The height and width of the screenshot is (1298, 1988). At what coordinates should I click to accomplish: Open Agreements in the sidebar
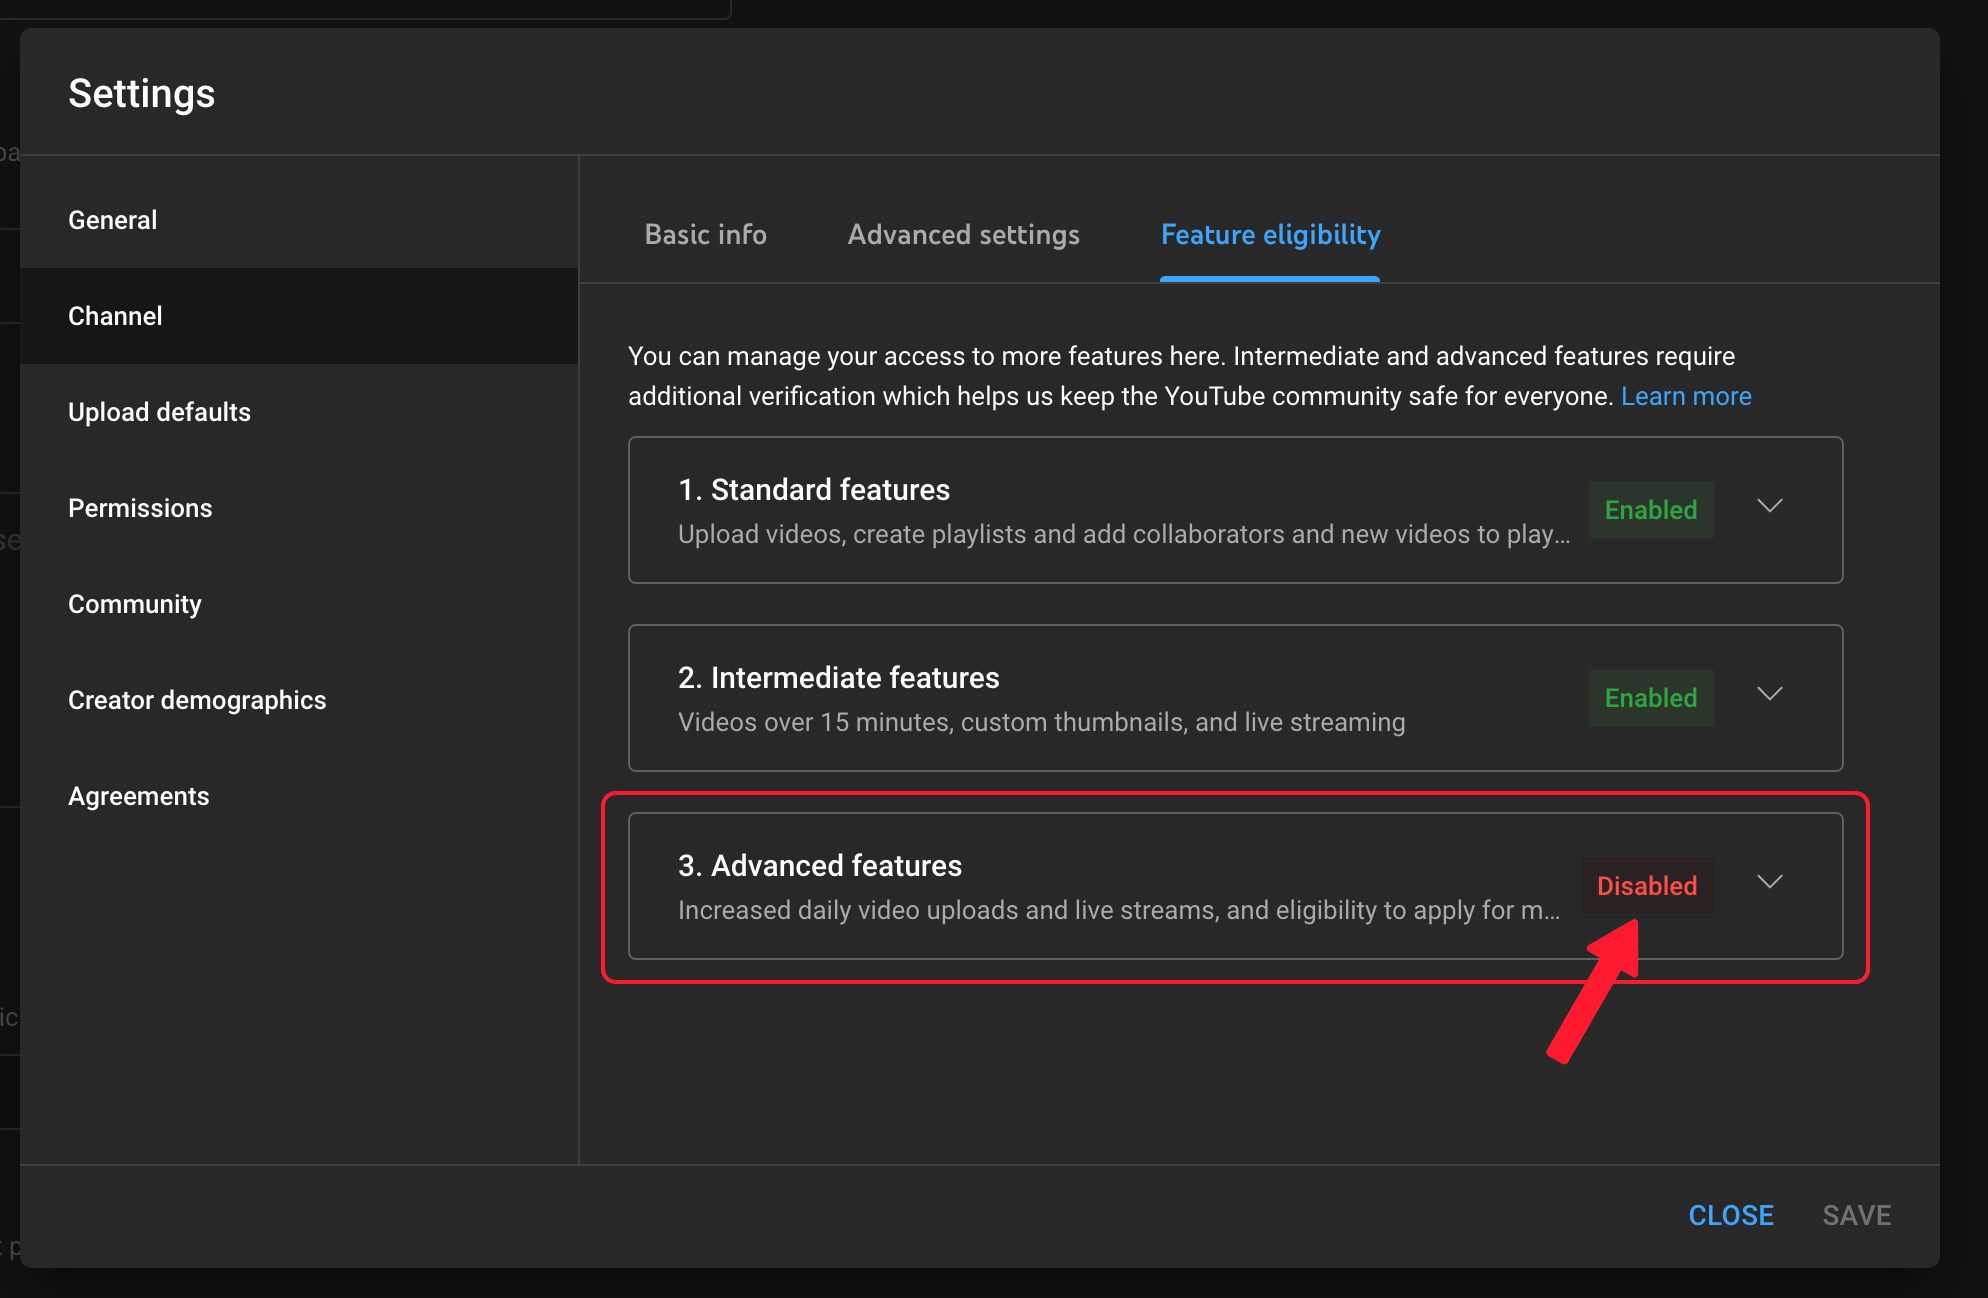(x=139, y=796)
